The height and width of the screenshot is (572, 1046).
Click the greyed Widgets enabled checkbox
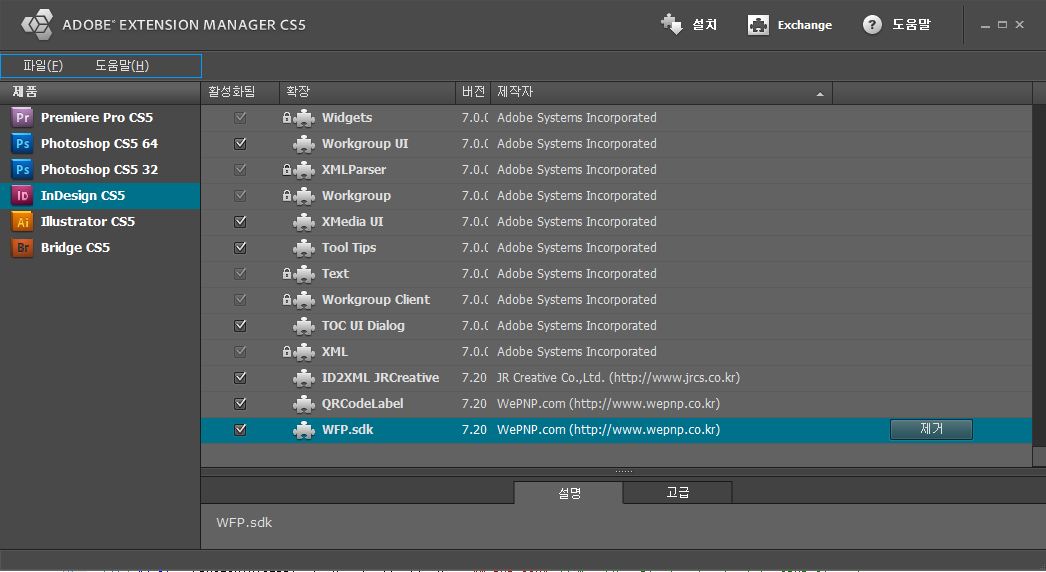pos(240,117)
